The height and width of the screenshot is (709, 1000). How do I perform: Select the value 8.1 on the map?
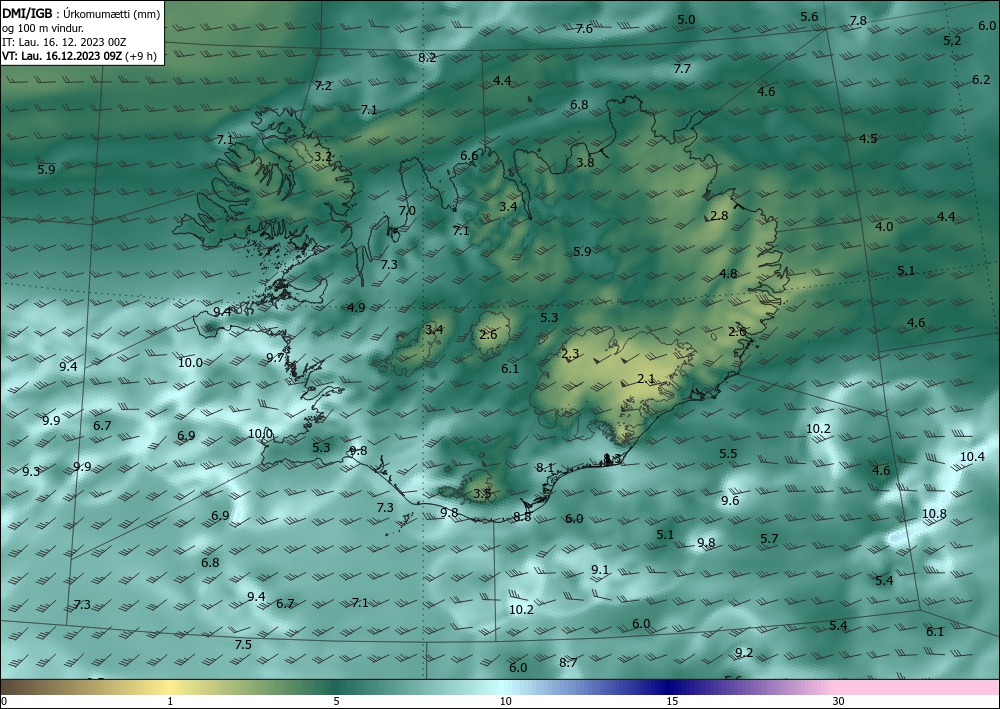tap(545, 468)
